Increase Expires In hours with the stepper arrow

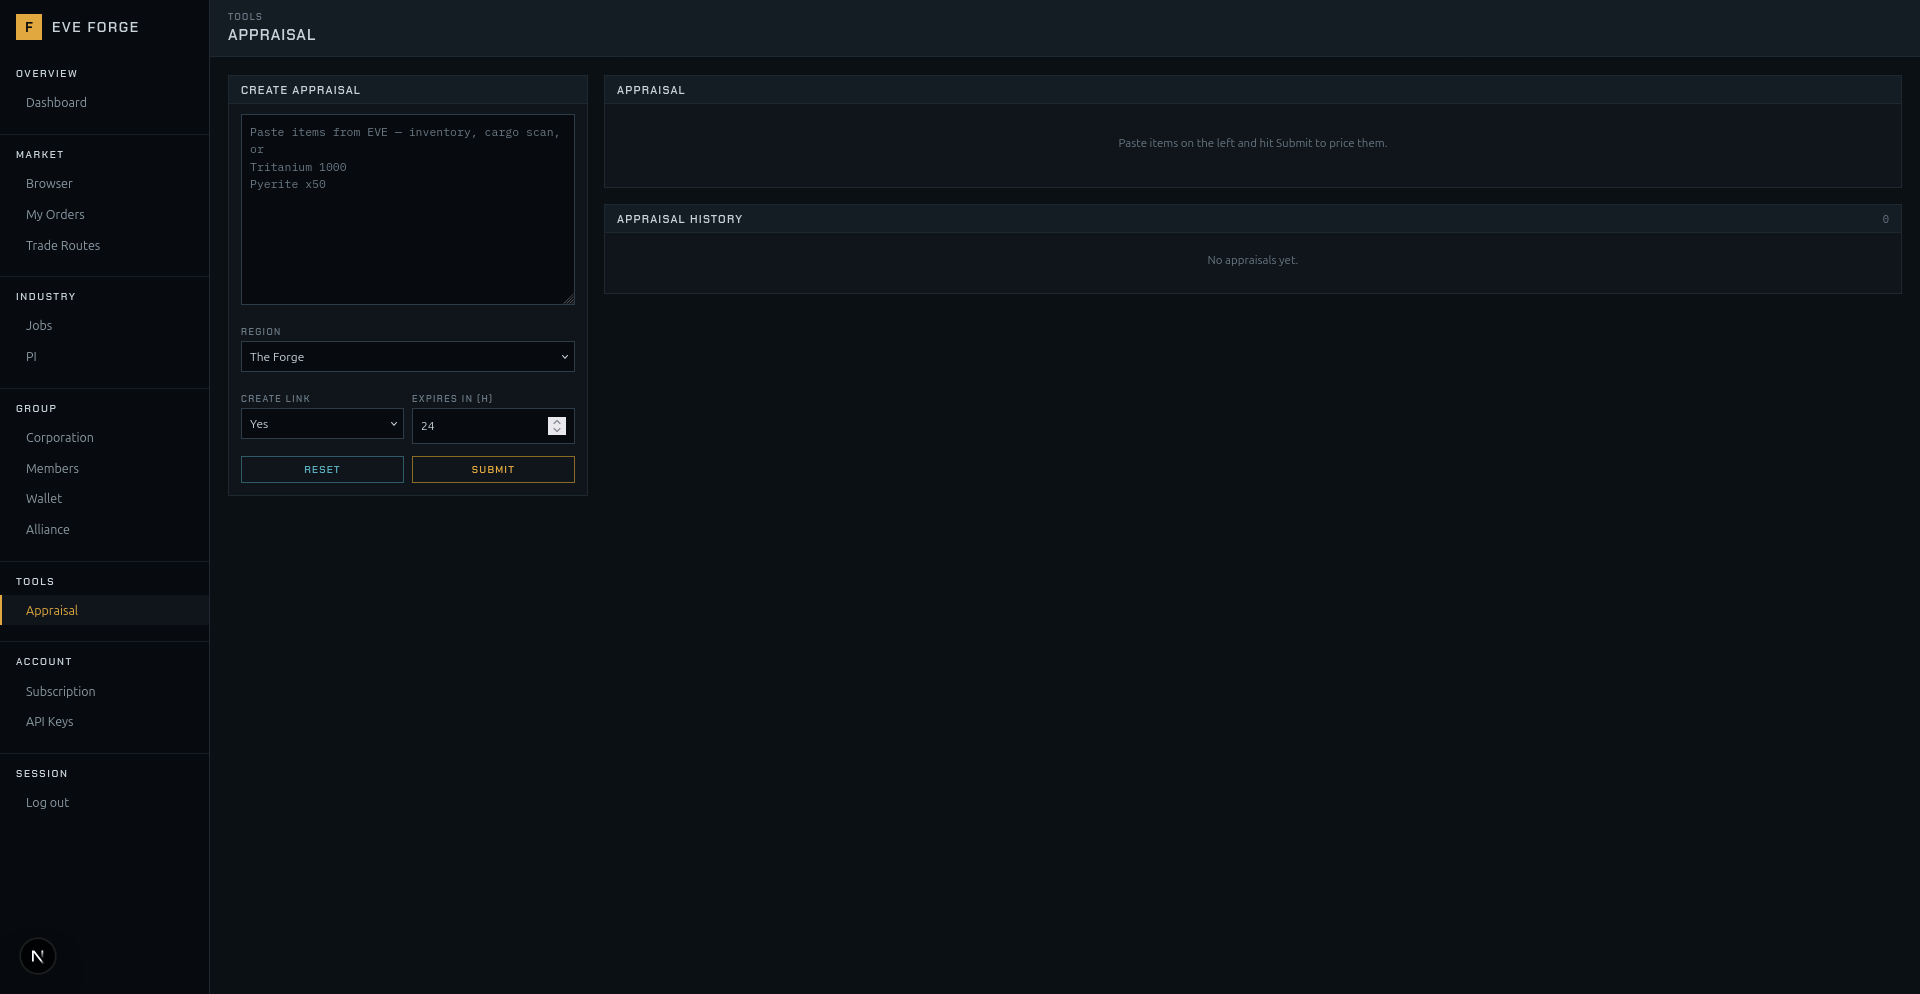557,422
